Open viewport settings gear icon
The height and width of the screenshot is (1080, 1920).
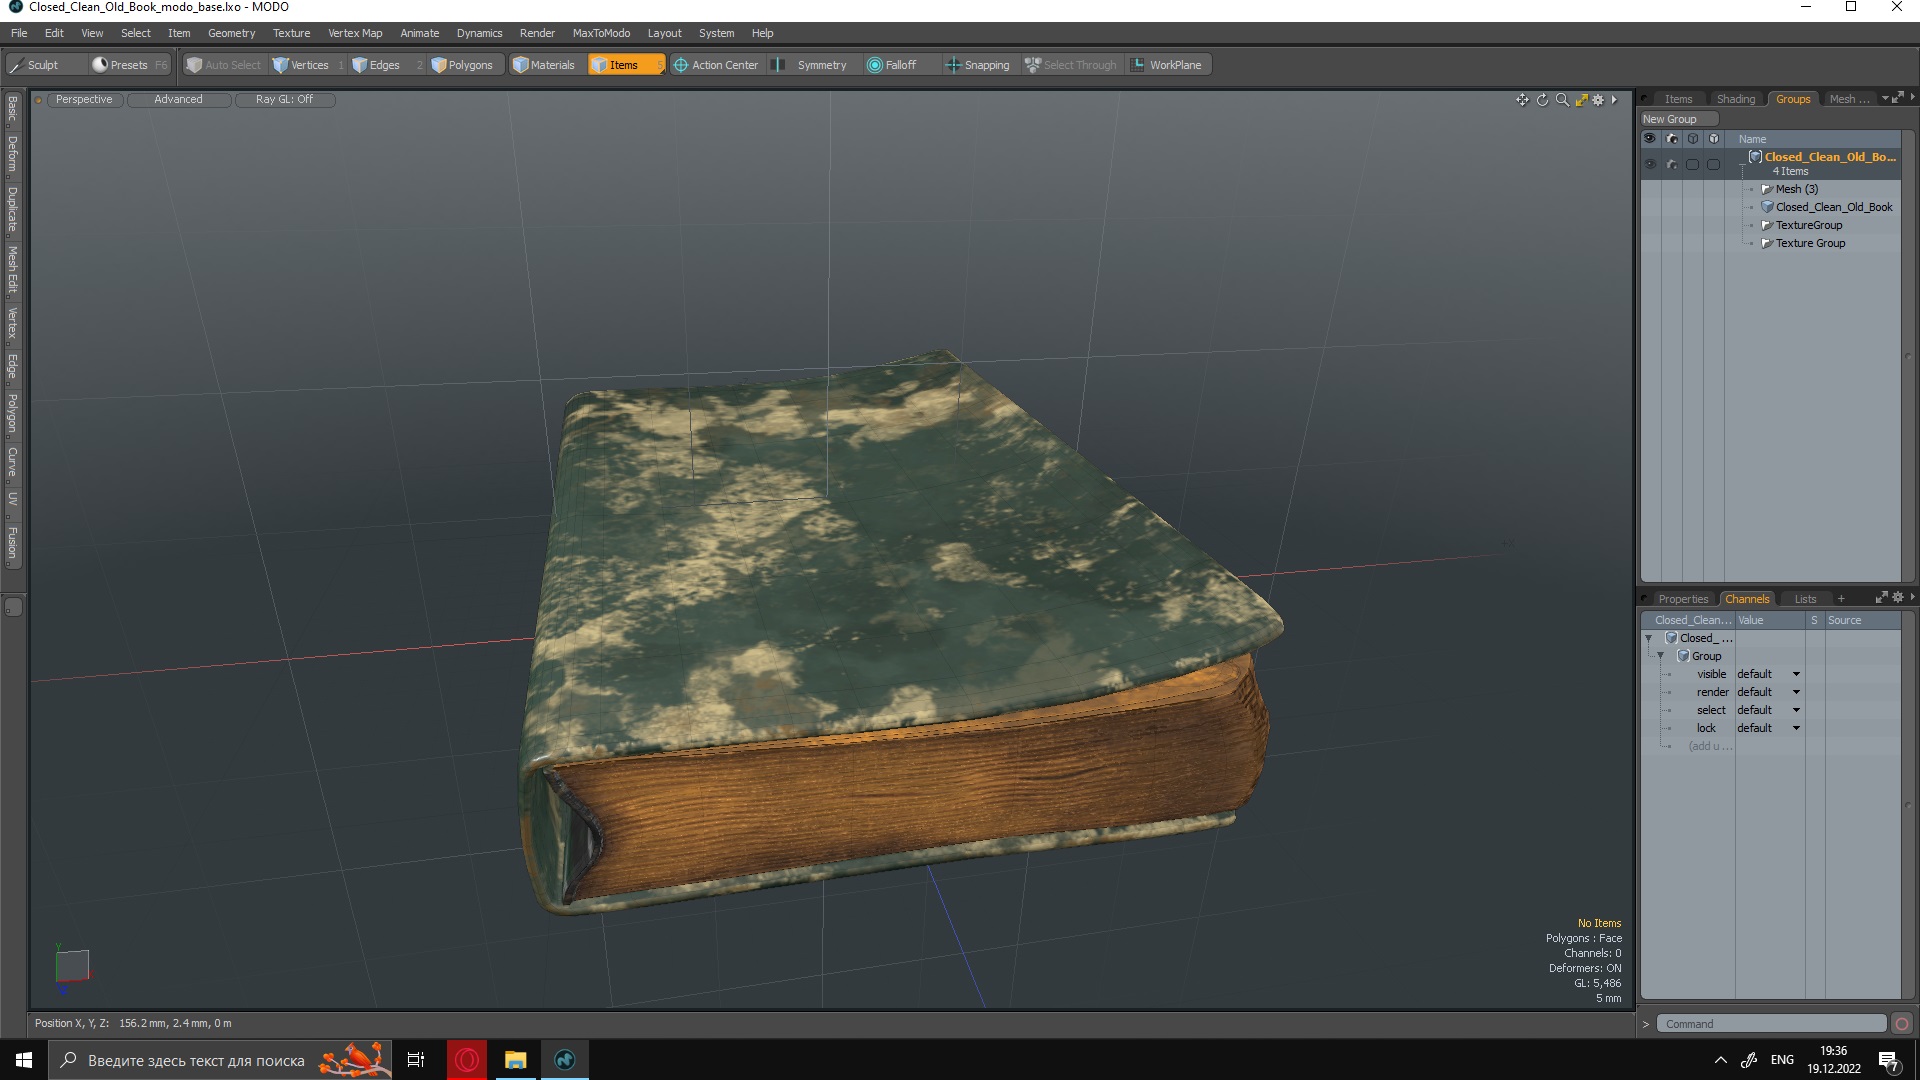(x=1598, y=100)
